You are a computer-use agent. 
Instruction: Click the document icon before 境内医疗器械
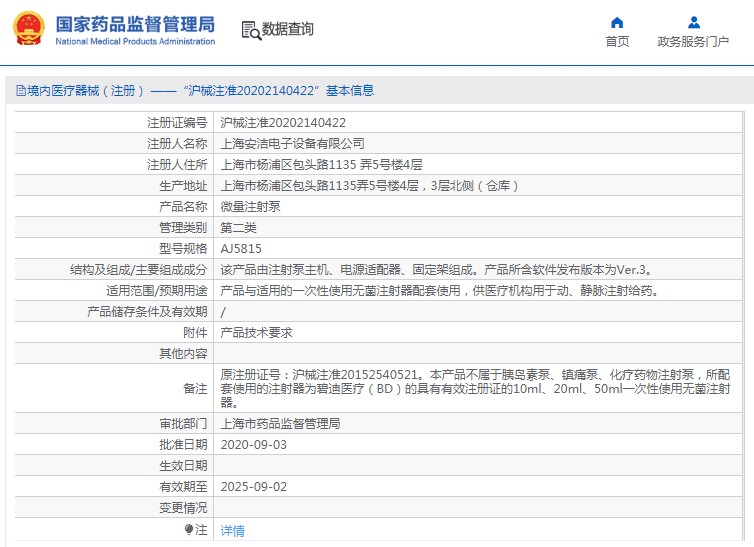coord(21,90)
